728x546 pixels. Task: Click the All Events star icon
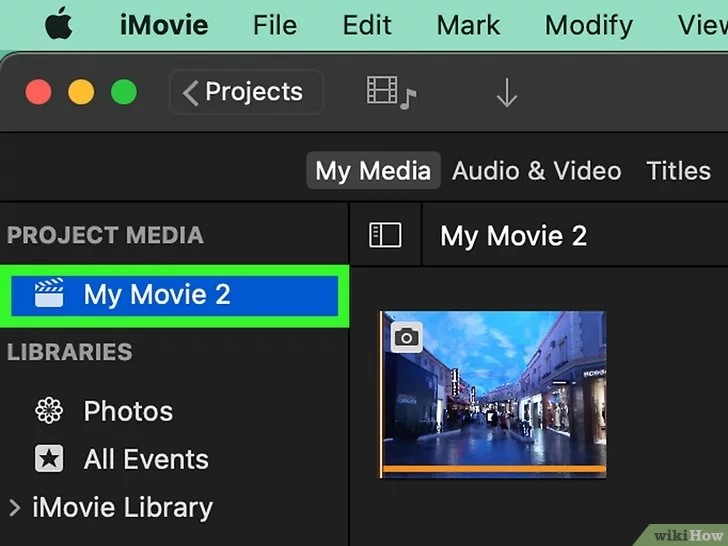point(49,458)
